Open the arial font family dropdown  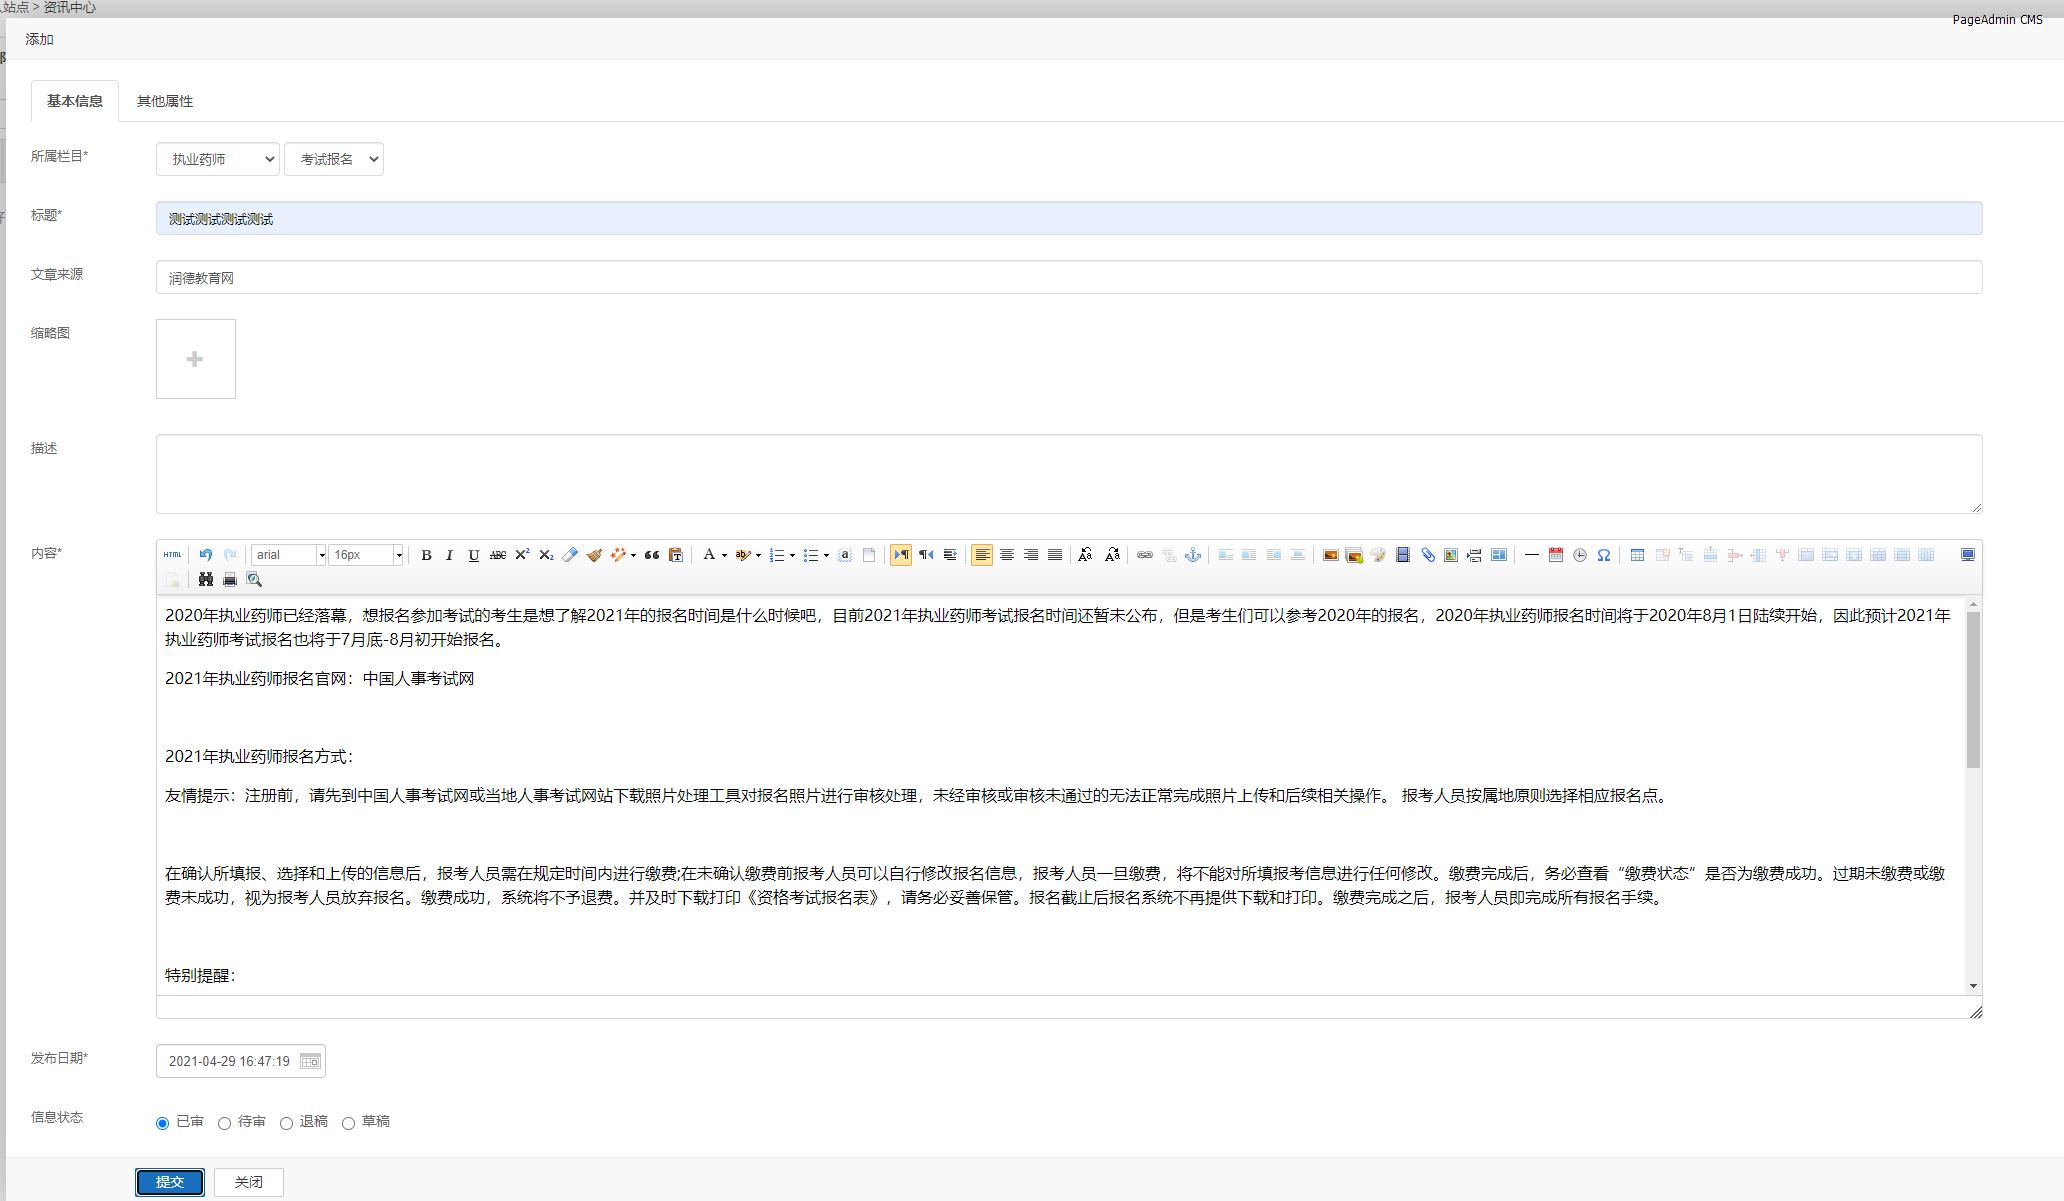pyautogui.click(x=288, y=555)
